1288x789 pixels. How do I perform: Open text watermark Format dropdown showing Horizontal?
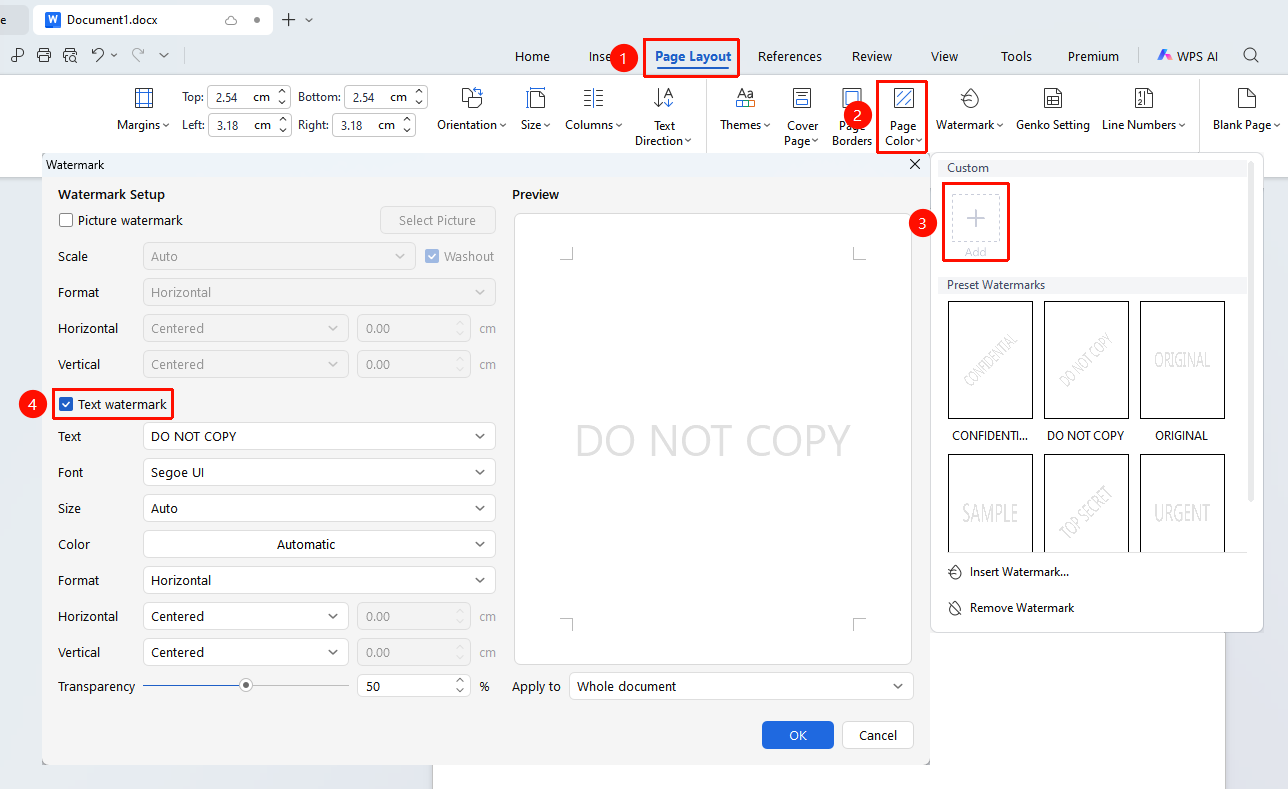click(x=319, y=580)
